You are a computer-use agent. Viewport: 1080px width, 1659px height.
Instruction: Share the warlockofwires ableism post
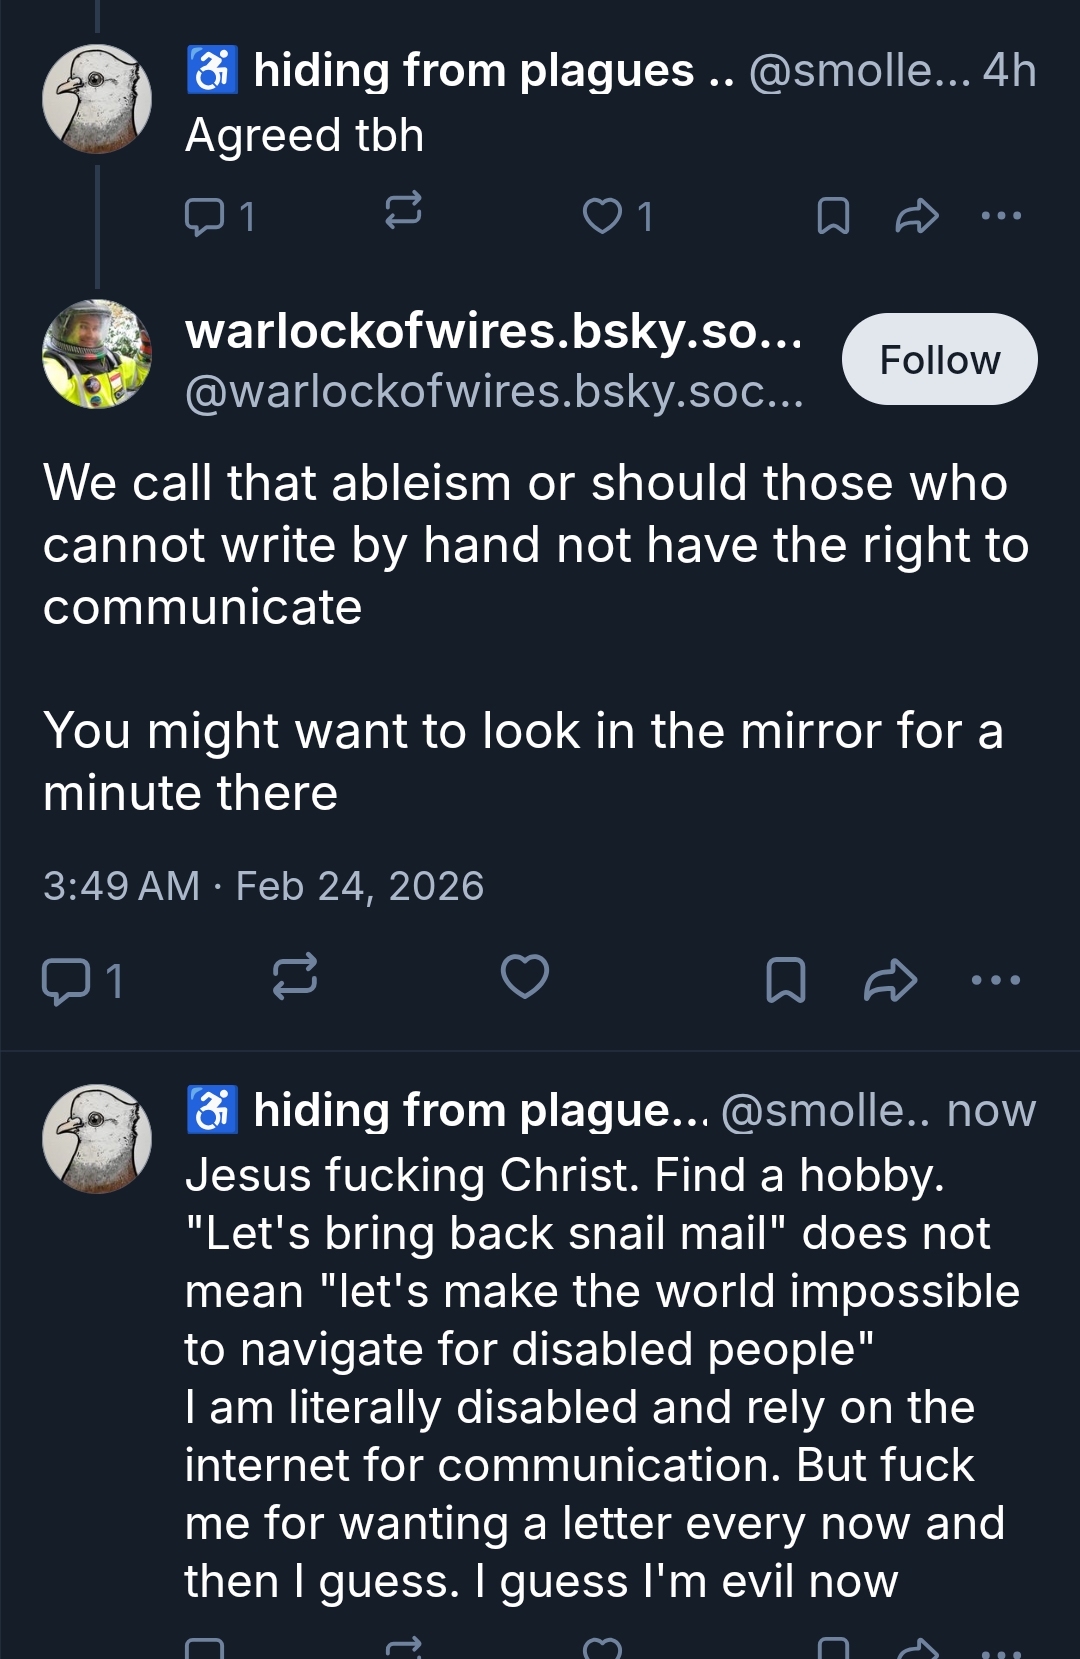890,980
